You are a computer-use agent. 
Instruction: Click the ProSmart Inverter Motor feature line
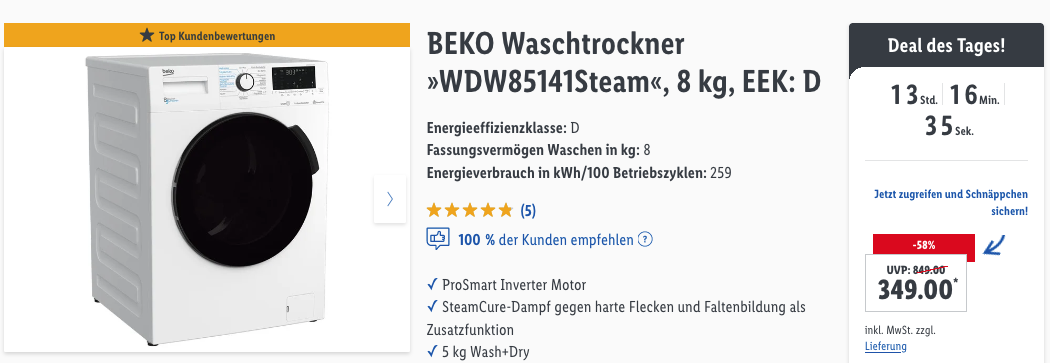pyautogui.click(x=506, y=285)
